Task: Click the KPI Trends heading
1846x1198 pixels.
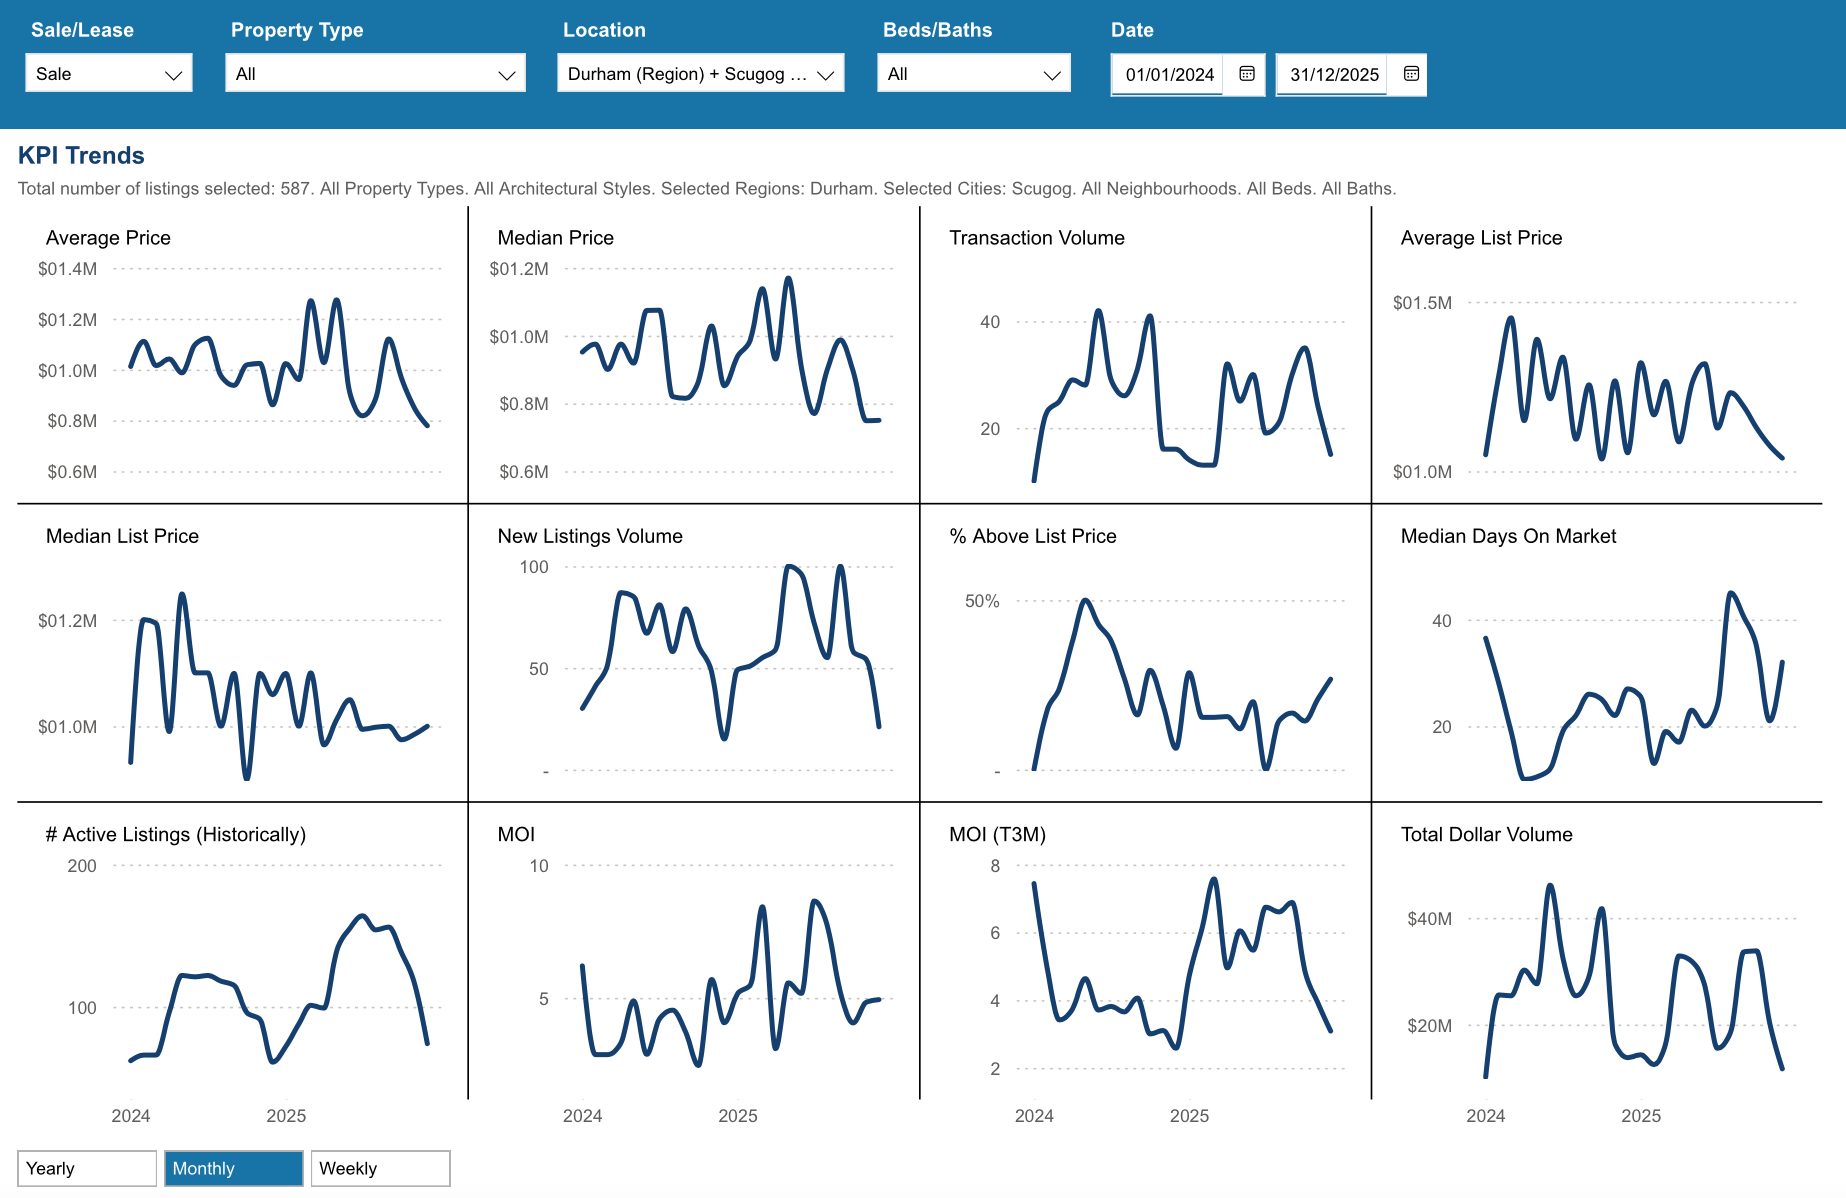Action: coord(81,155)
